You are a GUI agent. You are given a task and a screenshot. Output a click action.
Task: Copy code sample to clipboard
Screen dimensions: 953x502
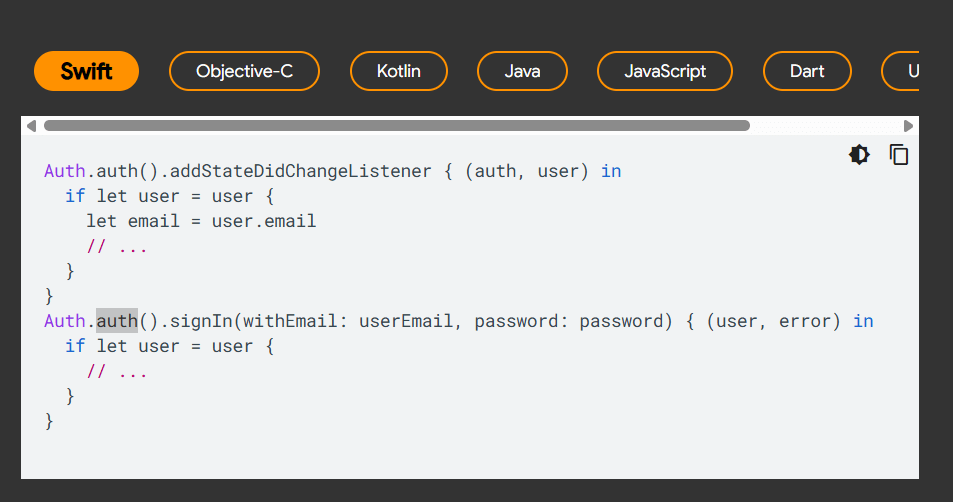tap(899, 155)
